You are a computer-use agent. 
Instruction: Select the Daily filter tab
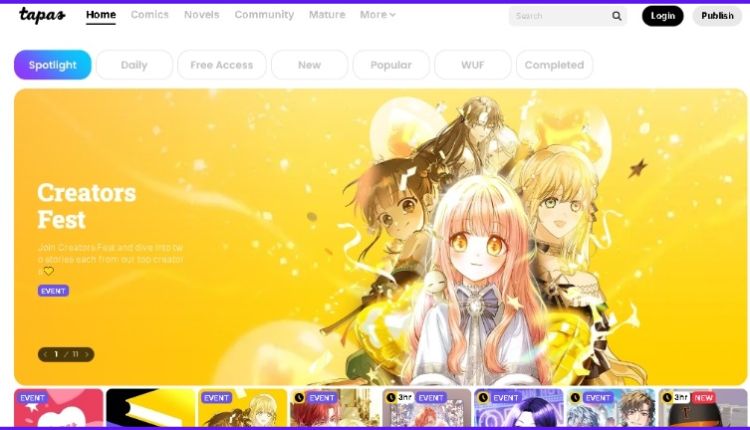(x=134, y=65)
